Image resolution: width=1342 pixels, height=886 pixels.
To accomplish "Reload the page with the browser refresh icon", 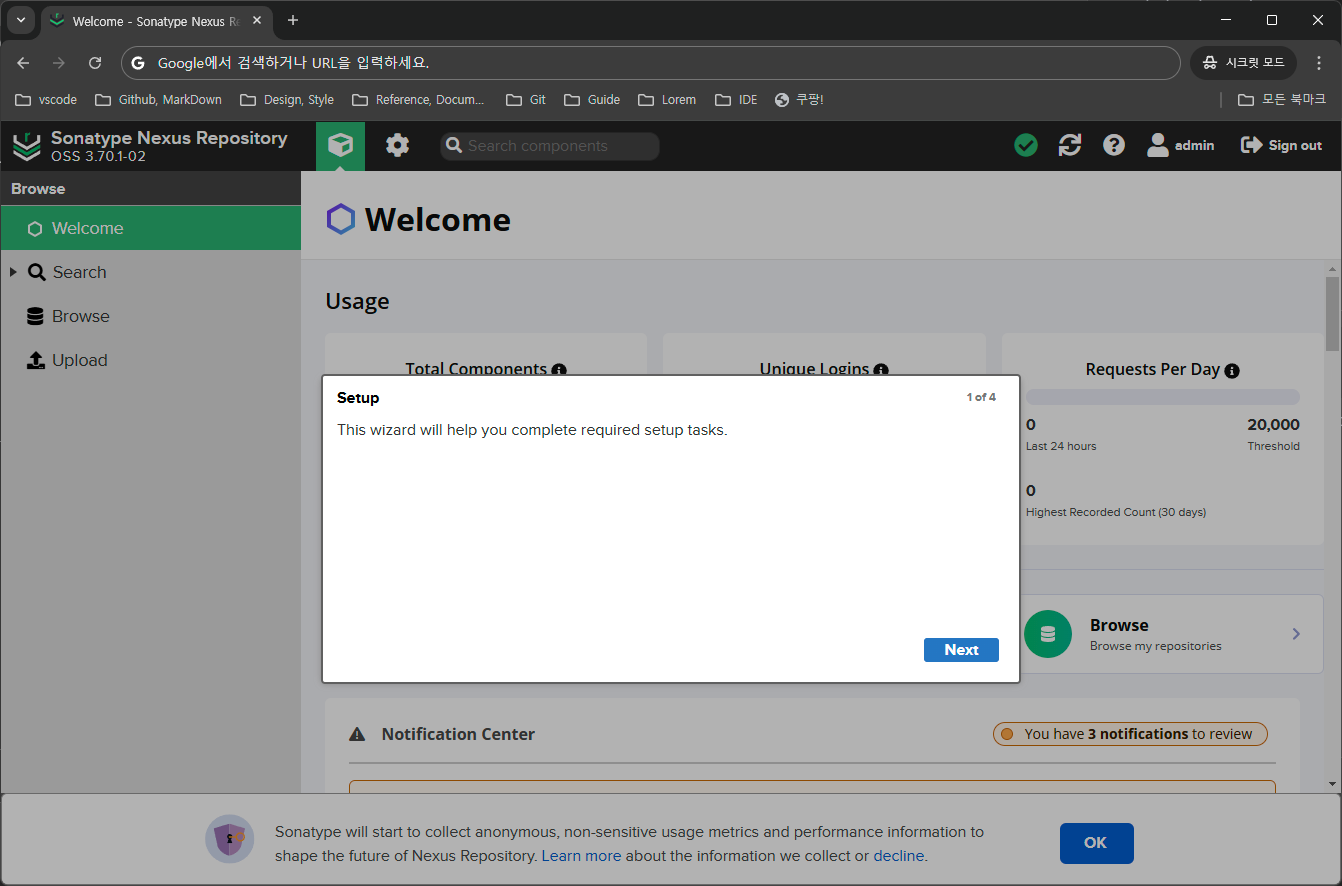I will coord(95,63).
